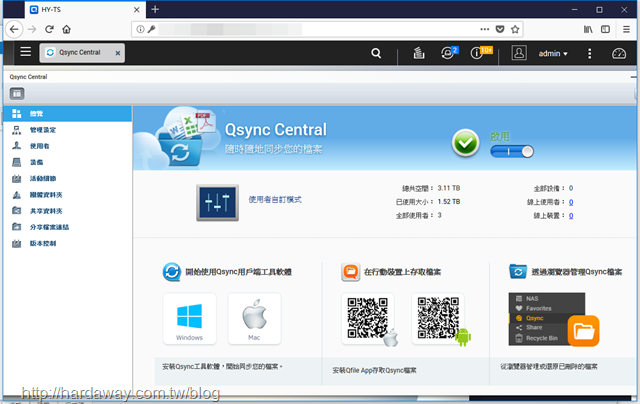The height and width of the screenshot is (404, 640).
Task: Open the online users count link
Action: (571, 202)
